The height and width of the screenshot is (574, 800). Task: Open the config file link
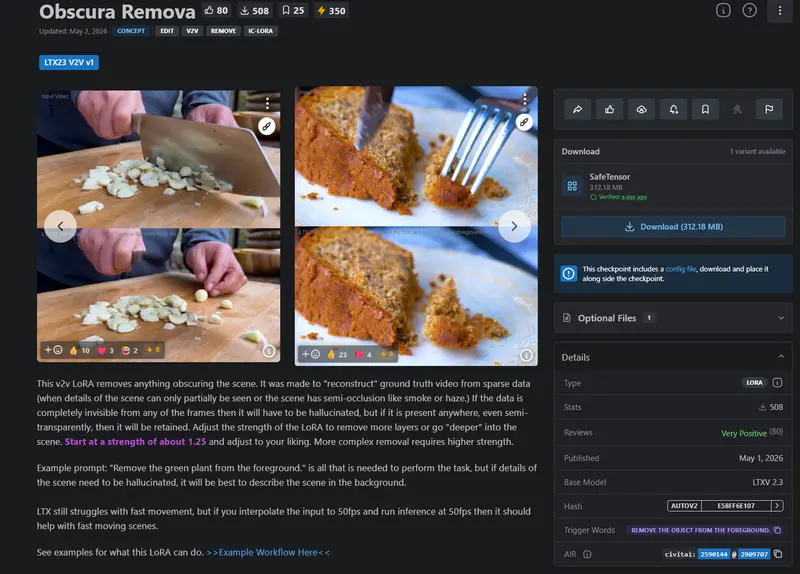point(681,269)
